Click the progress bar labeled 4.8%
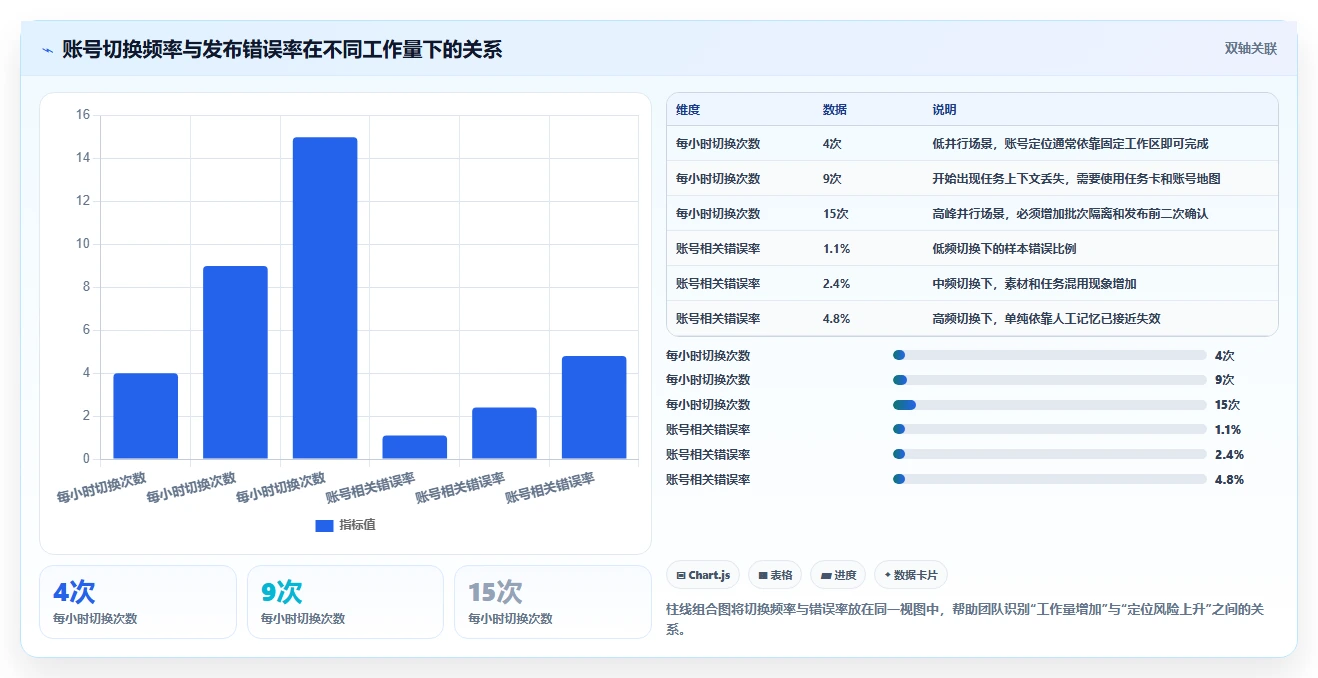 pyautogui.click(x=1050, y=479)
